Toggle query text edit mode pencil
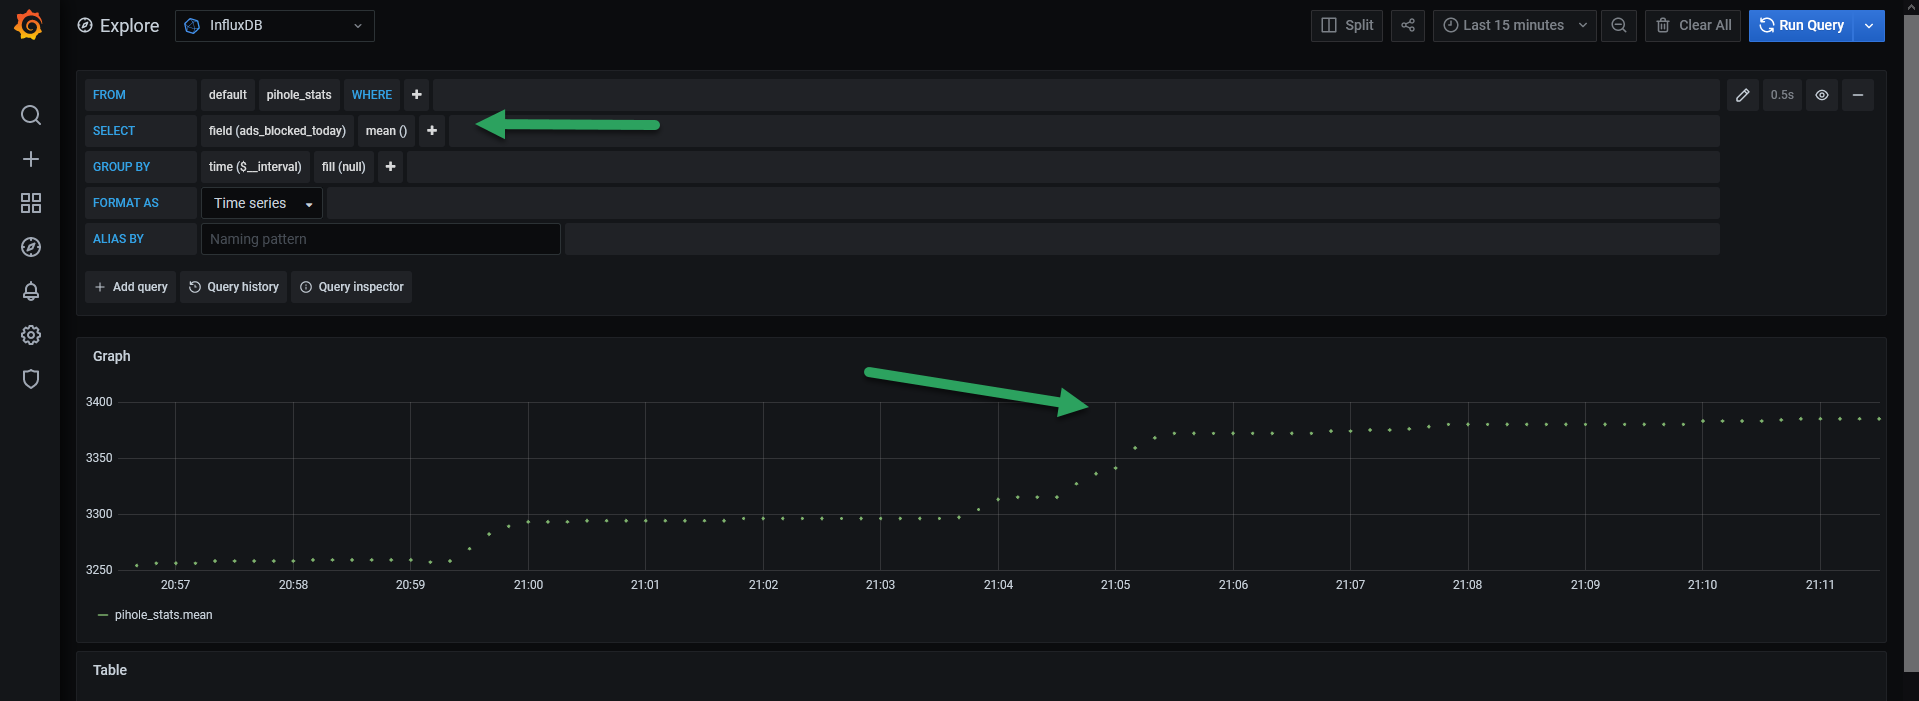The width and height of the screenshot is (1919, 701). (x=1742, y=95)
